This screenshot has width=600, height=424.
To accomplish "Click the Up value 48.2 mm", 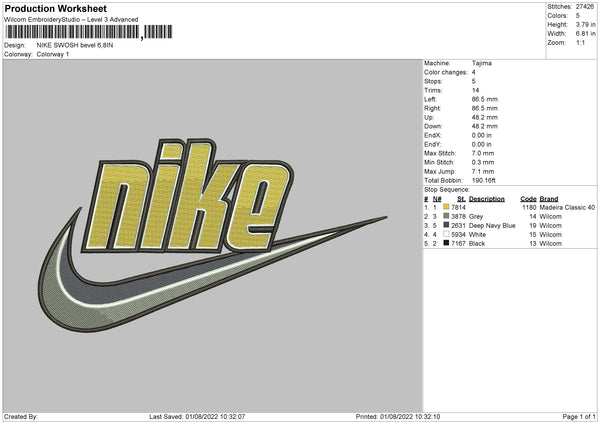I will tap(485, 117).
